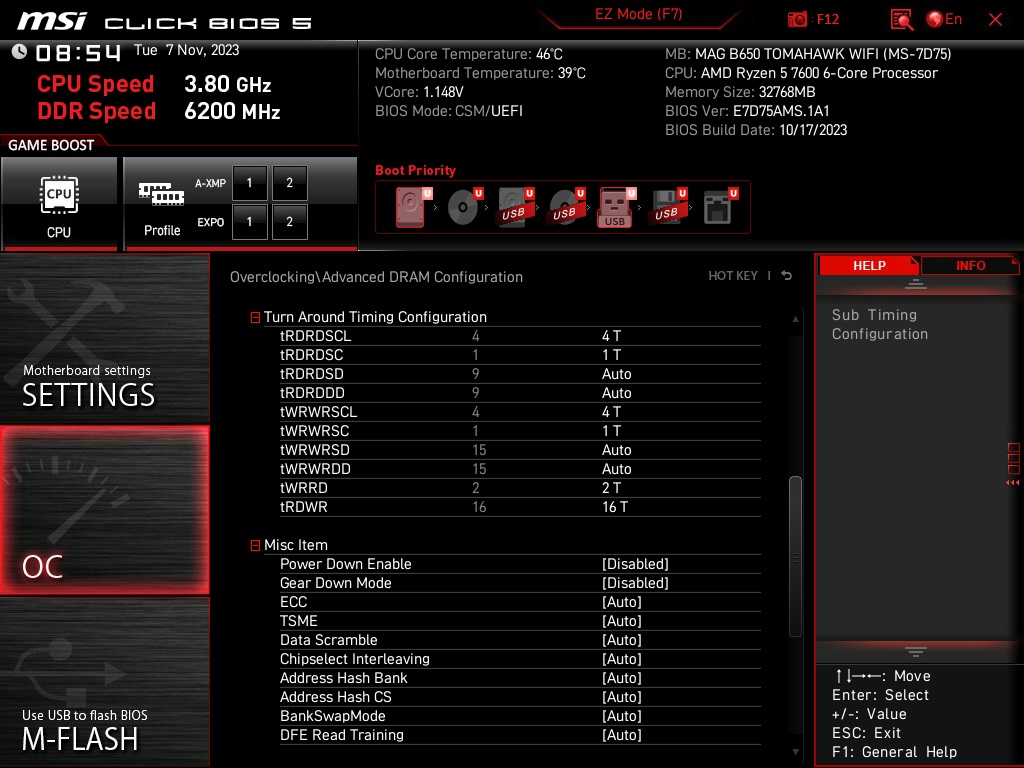Click the Overclocking\Advanced DRAM Configuration breadcrumb
Viewport: 1024px width, 768px height.
(x=376, y=277)
